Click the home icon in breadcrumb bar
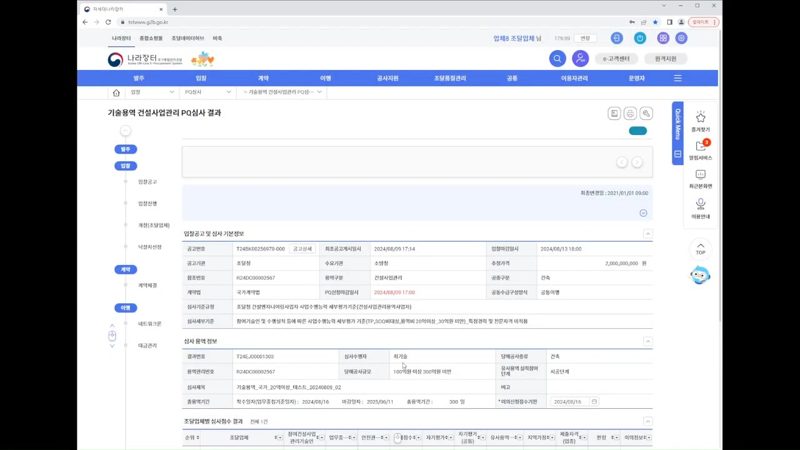This screenshot has height=450, width=800. click(116, 93)
